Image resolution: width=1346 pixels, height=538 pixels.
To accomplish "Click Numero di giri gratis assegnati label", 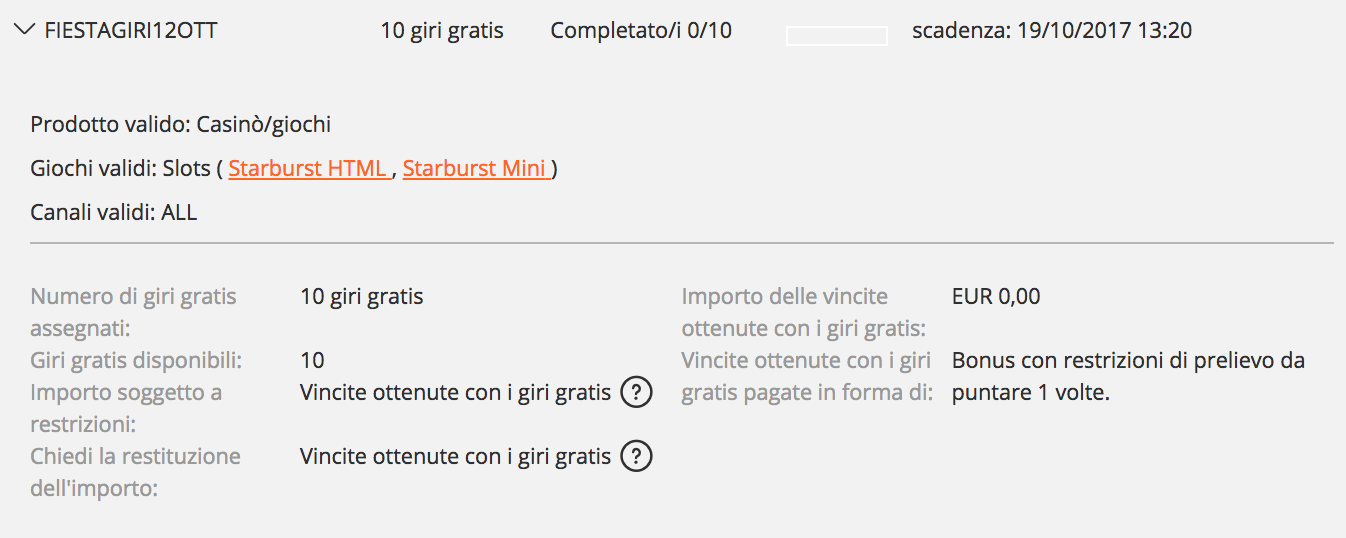I will pos(134,312).
